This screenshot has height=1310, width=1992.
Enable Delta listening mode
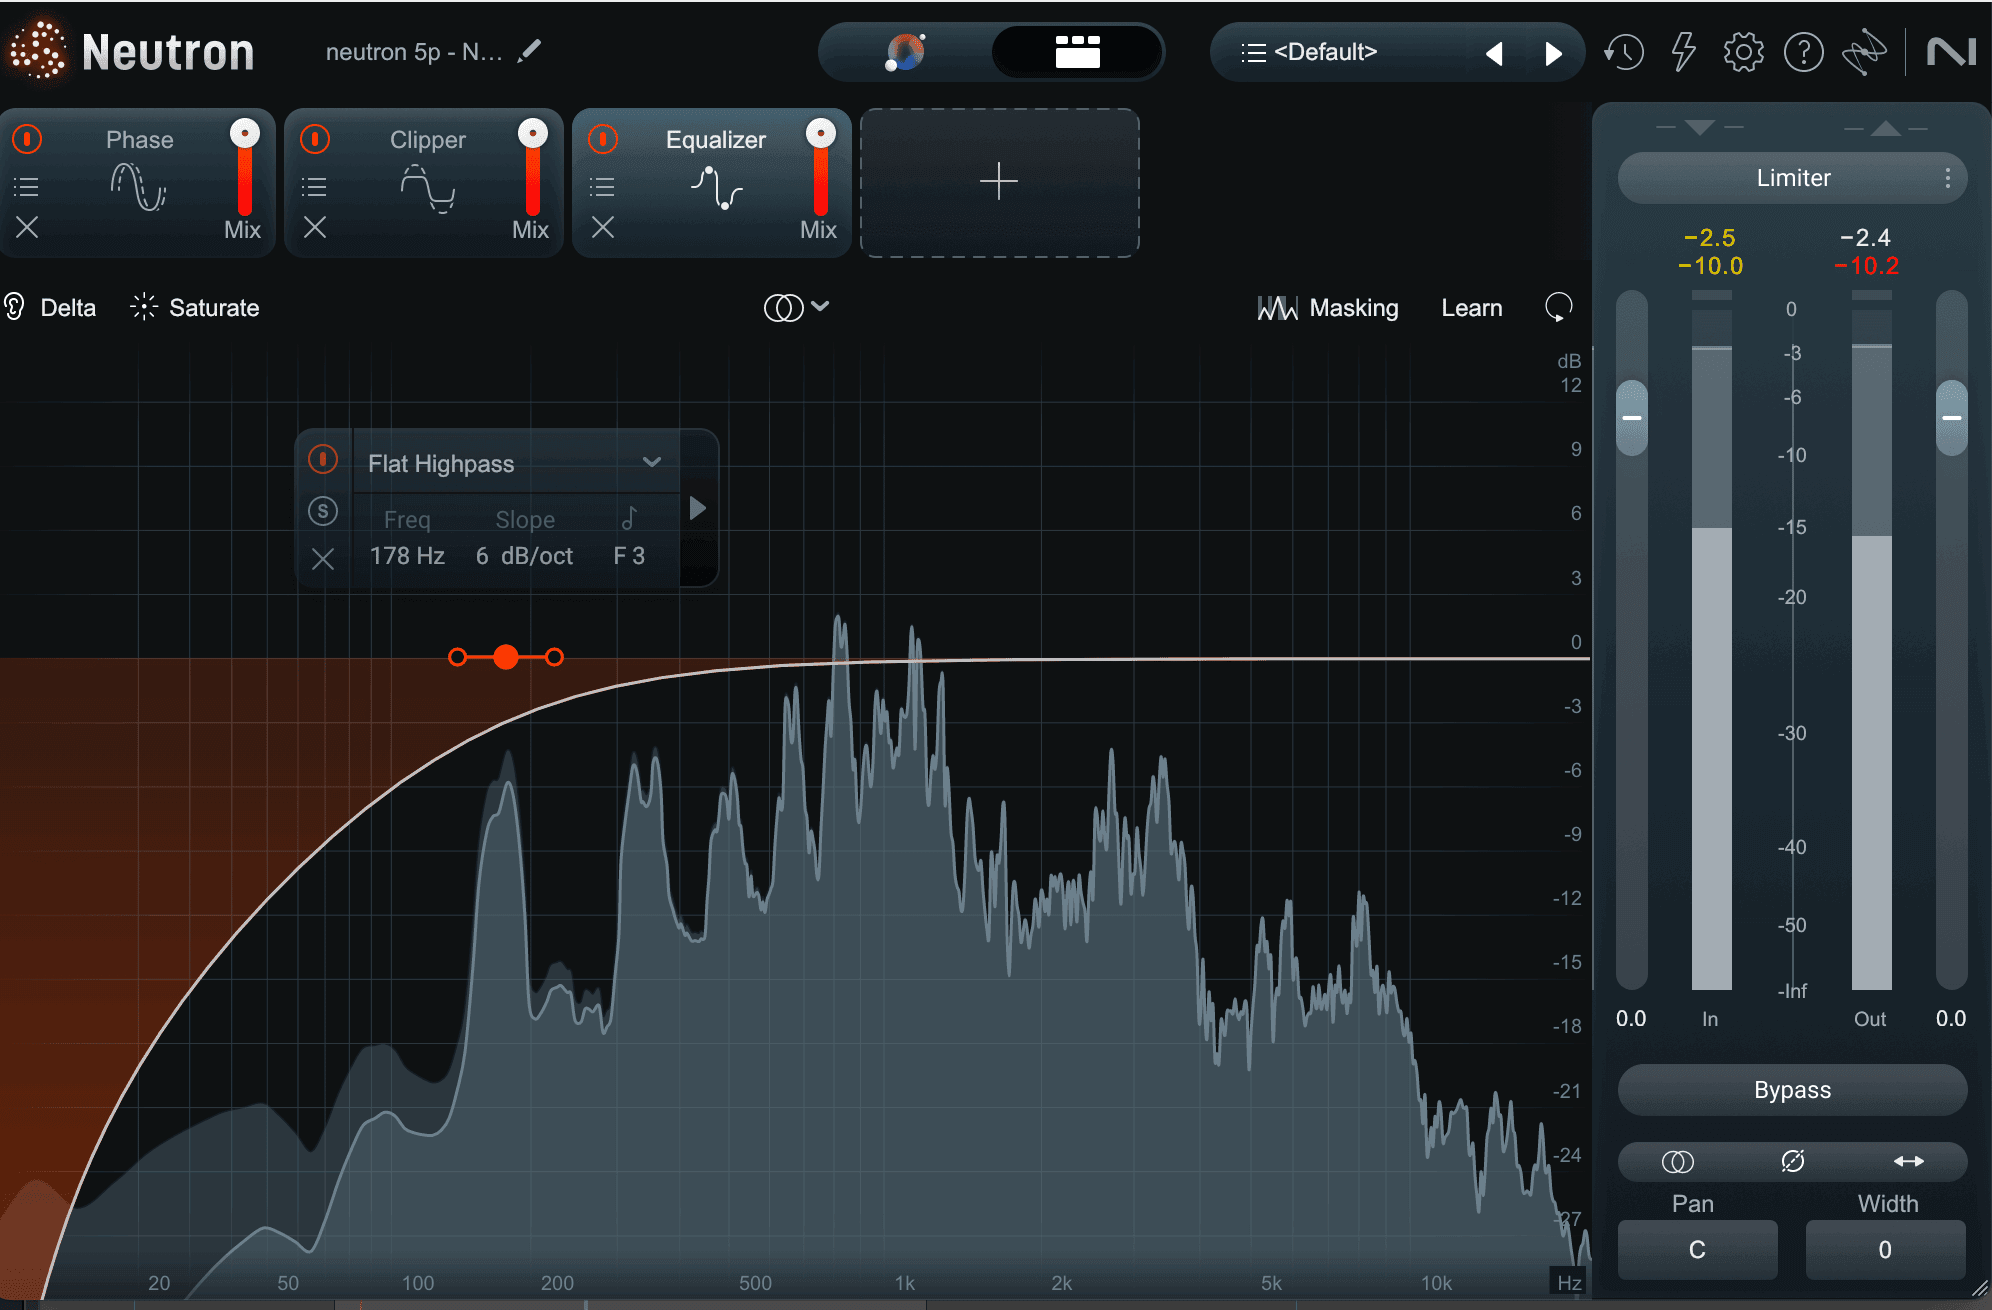pos(50,307)
